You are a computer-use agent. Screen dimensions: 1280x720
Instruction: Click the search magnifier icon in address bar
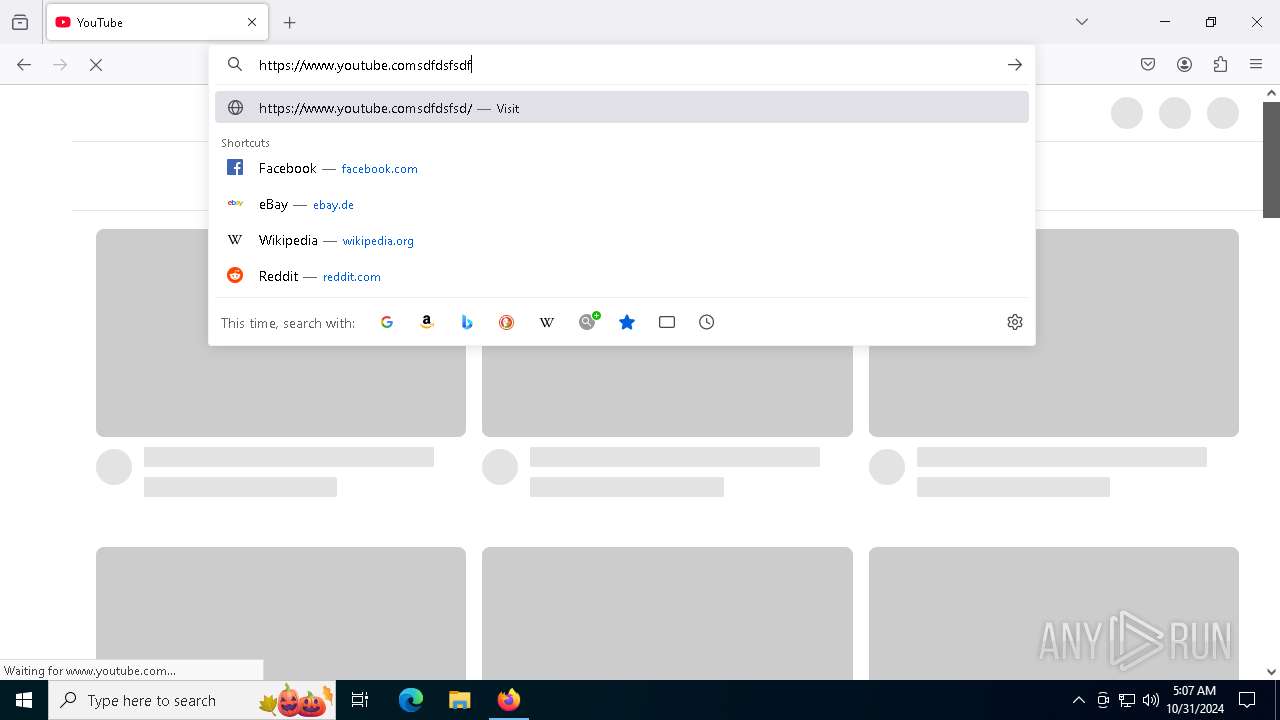[x=235, y=64]
